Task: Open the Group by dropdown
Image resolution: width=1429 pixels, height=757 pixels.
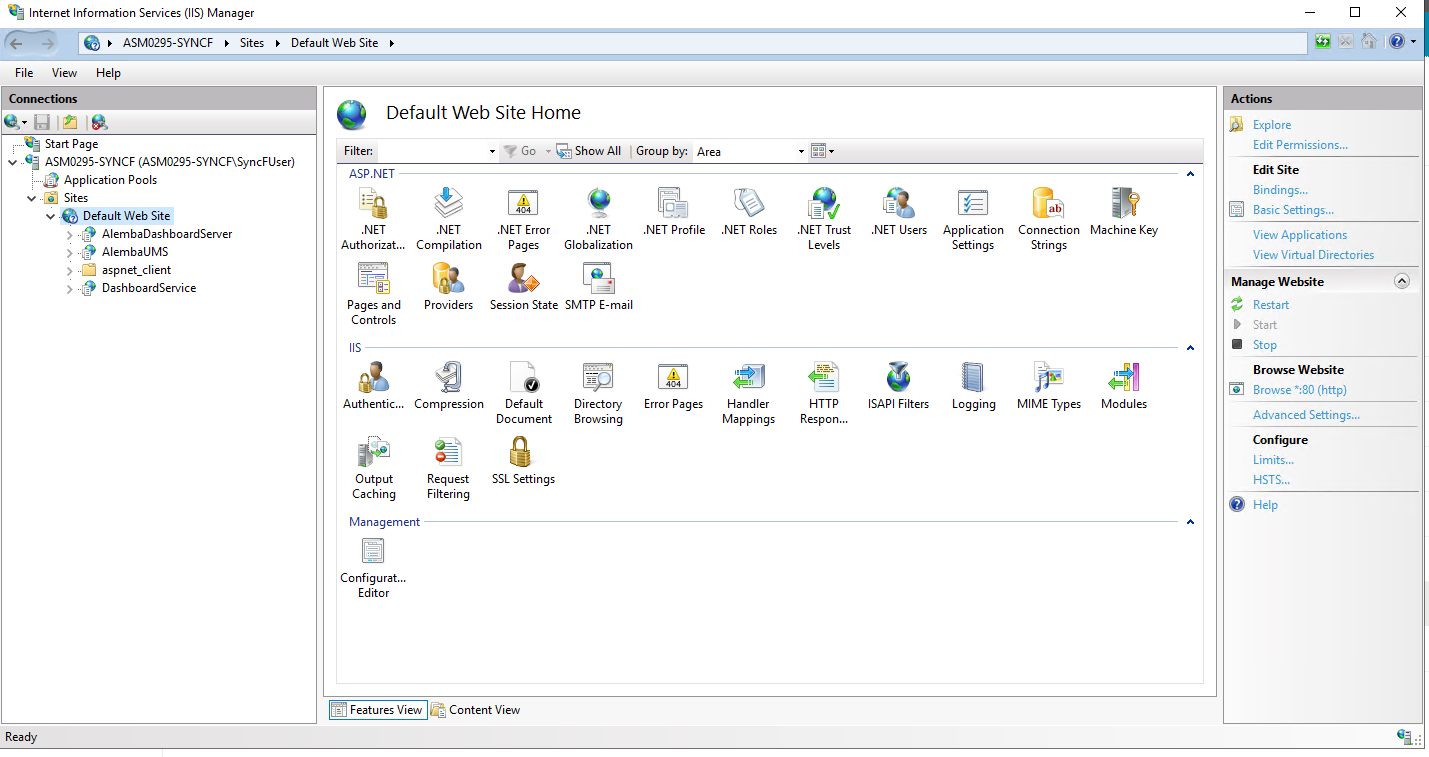Action: point(750,151)
